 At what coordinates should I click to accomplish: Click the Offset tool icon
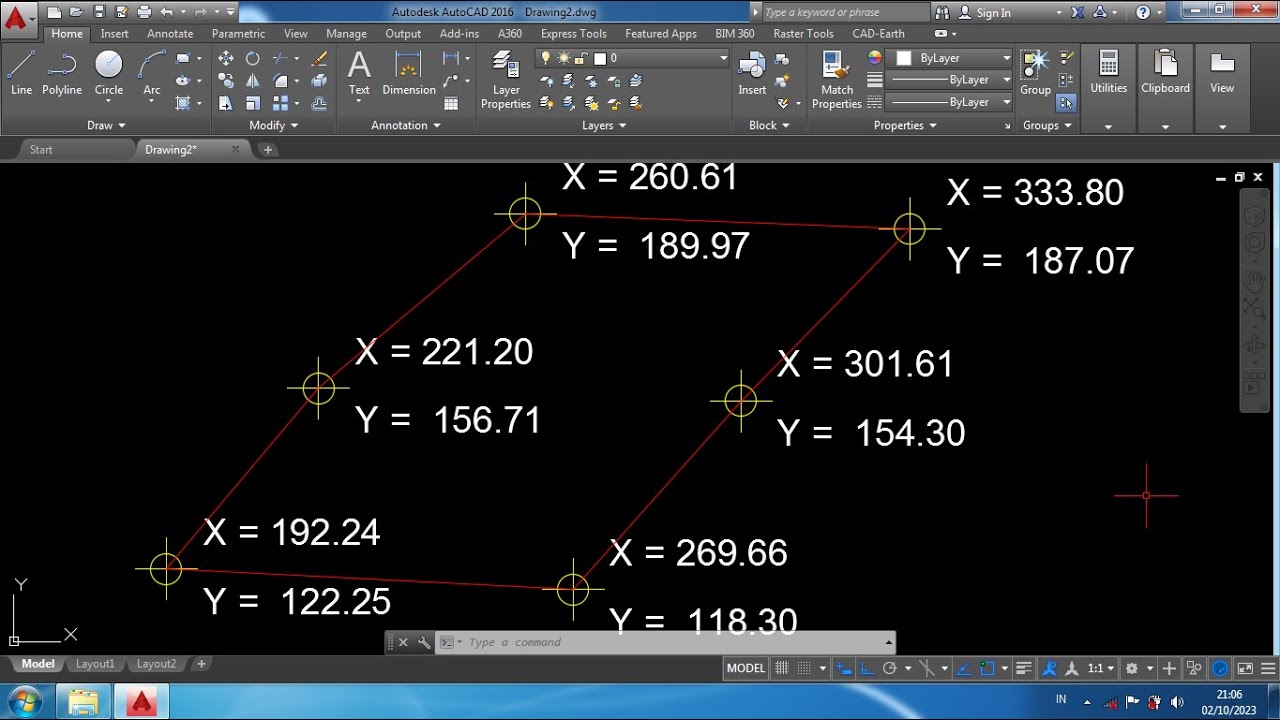pos(319,103)
